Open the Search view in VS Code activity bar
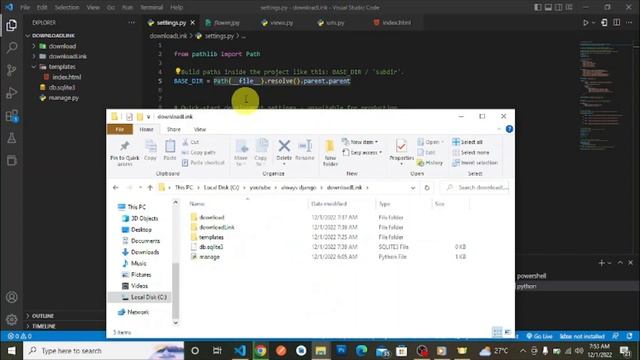The image size is (640, 360). (x=11, y=48)
